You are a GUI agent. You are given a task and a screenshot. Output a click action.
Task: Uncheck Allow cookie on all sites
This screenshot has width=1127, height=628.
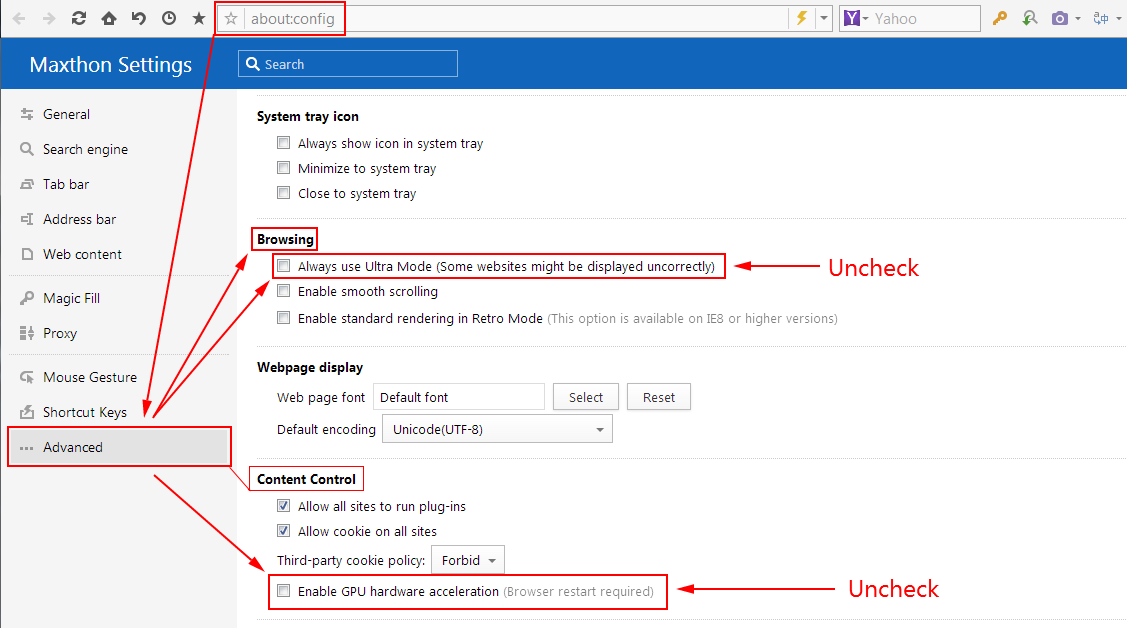point(284,531)
